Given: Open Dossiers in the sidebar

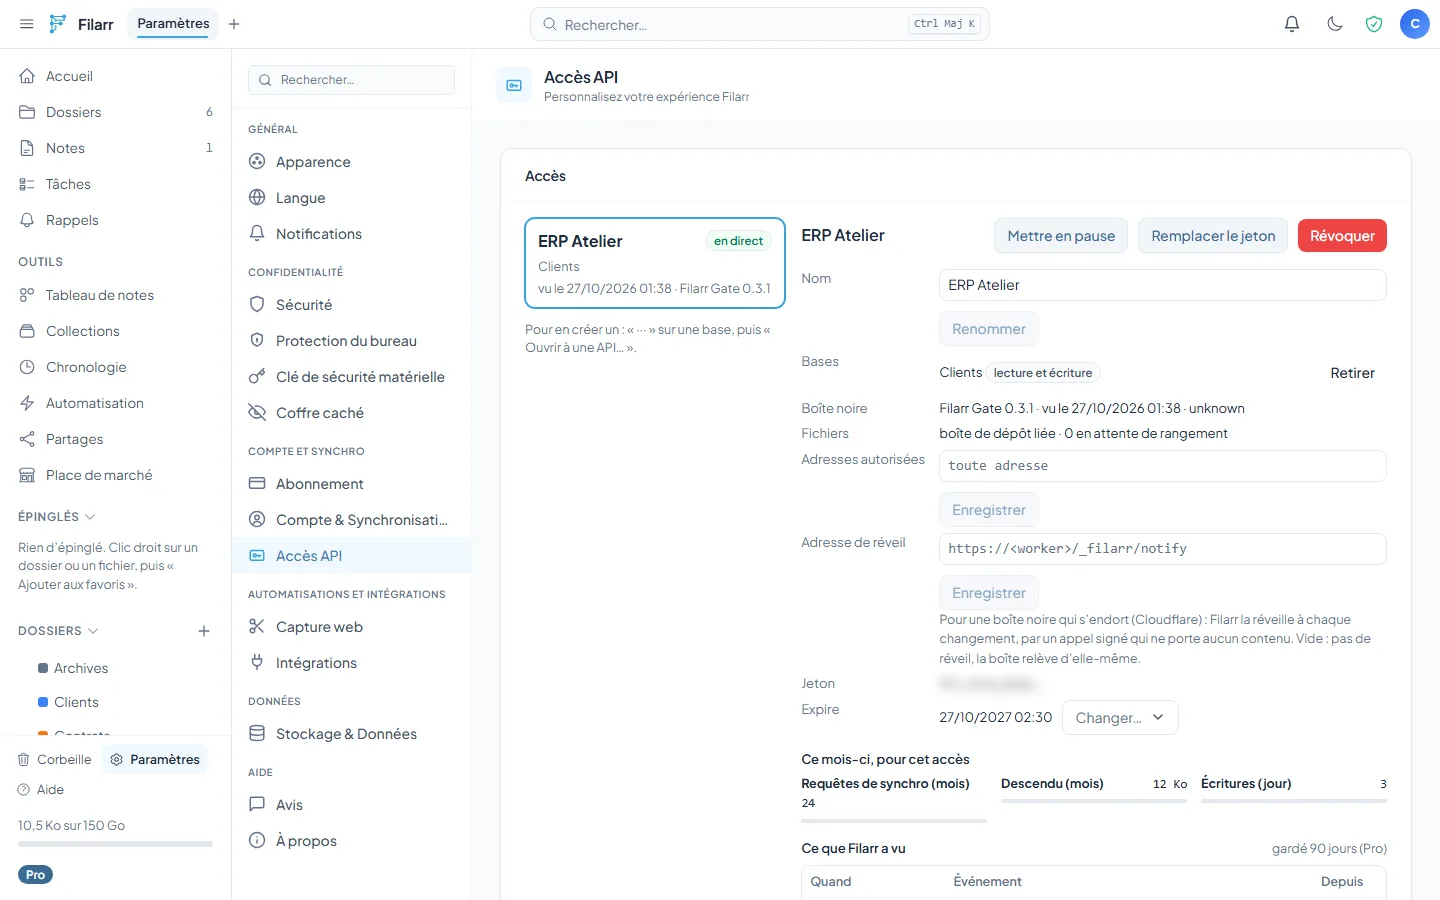Looking at the screenshot, I should pos(115,112).
